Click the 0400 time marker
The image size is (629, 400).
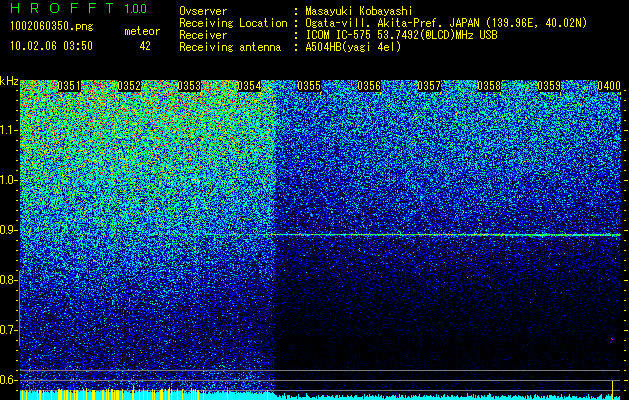[x=609, y=86]
